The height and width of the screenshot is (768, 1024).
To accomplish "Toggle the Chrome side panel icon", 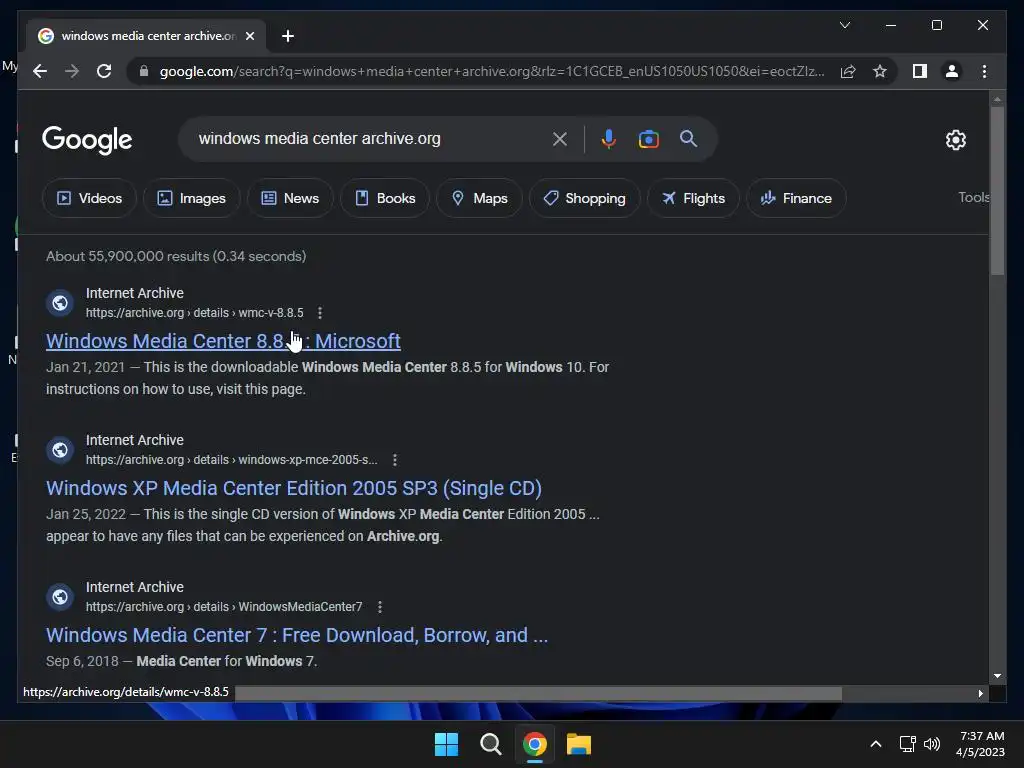I will (920, 71).
